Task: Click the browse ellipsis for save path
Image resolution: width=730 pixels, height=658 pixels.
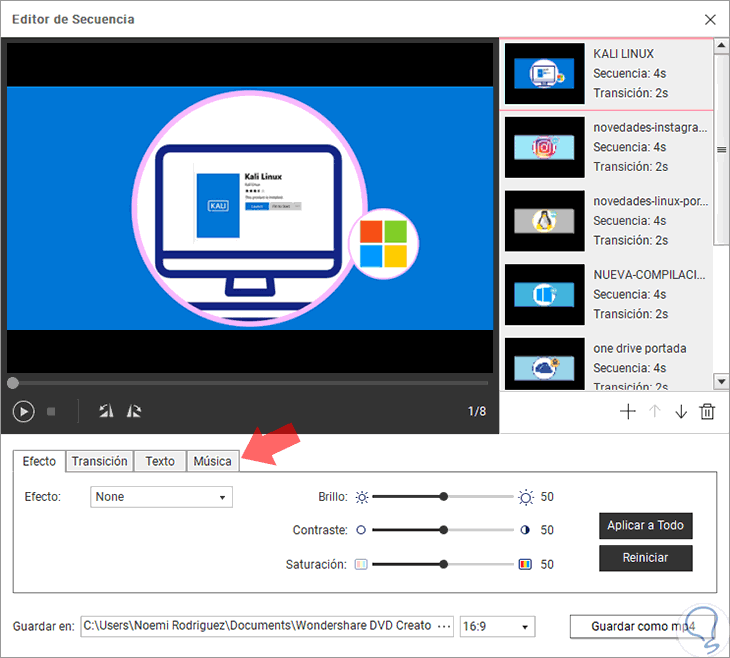Action: point(444,626)
